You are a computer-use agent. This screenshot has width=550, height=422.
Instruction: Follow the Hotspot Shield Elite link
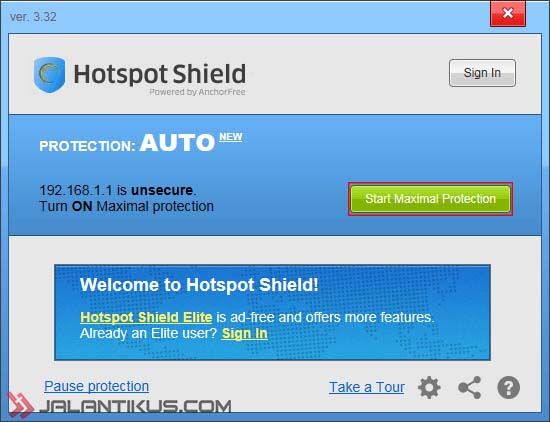[146, 317]
